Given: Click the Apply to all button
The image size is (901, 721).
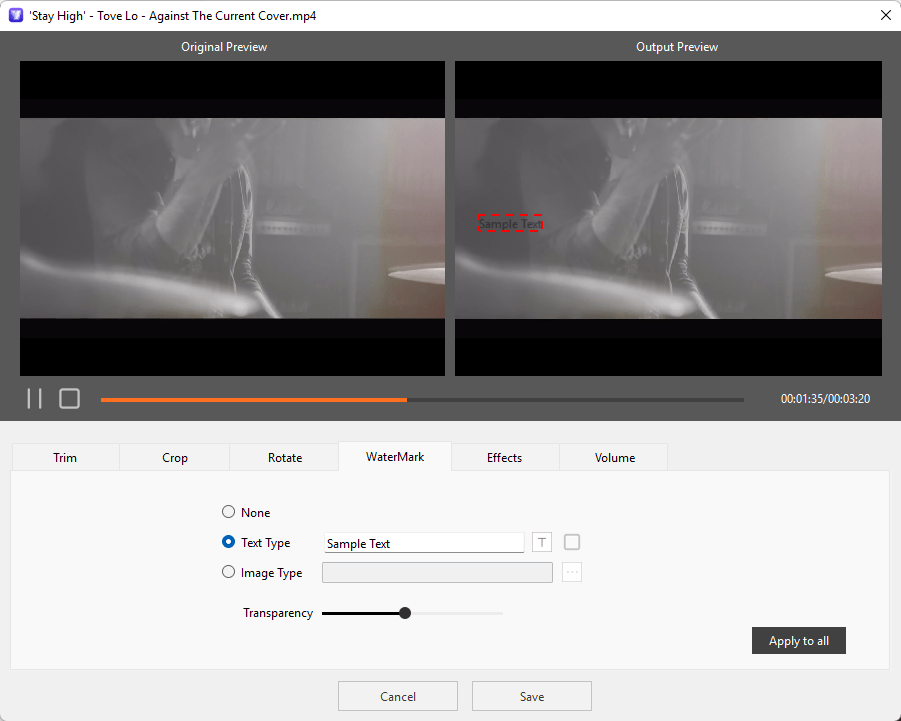Looking at the screenshot, I should tap(799, 641).
